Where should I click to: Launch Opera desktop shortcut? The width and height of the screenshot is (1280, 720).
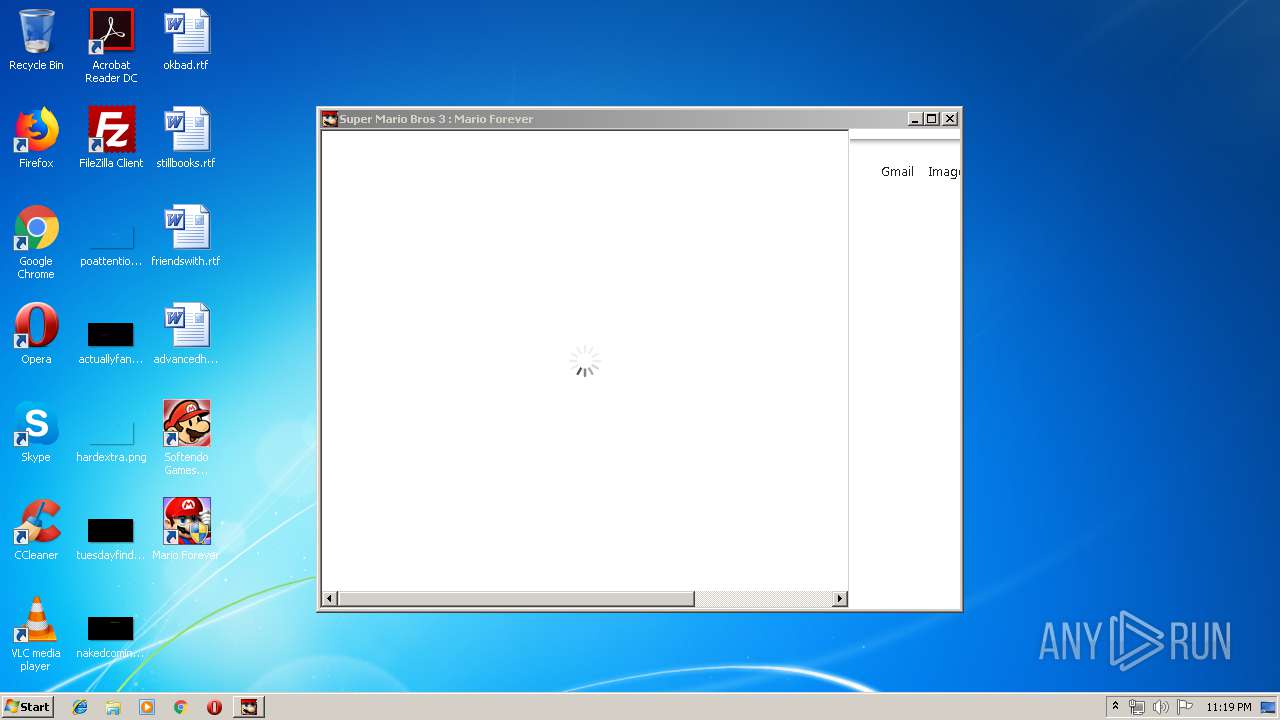pos(36,334)
